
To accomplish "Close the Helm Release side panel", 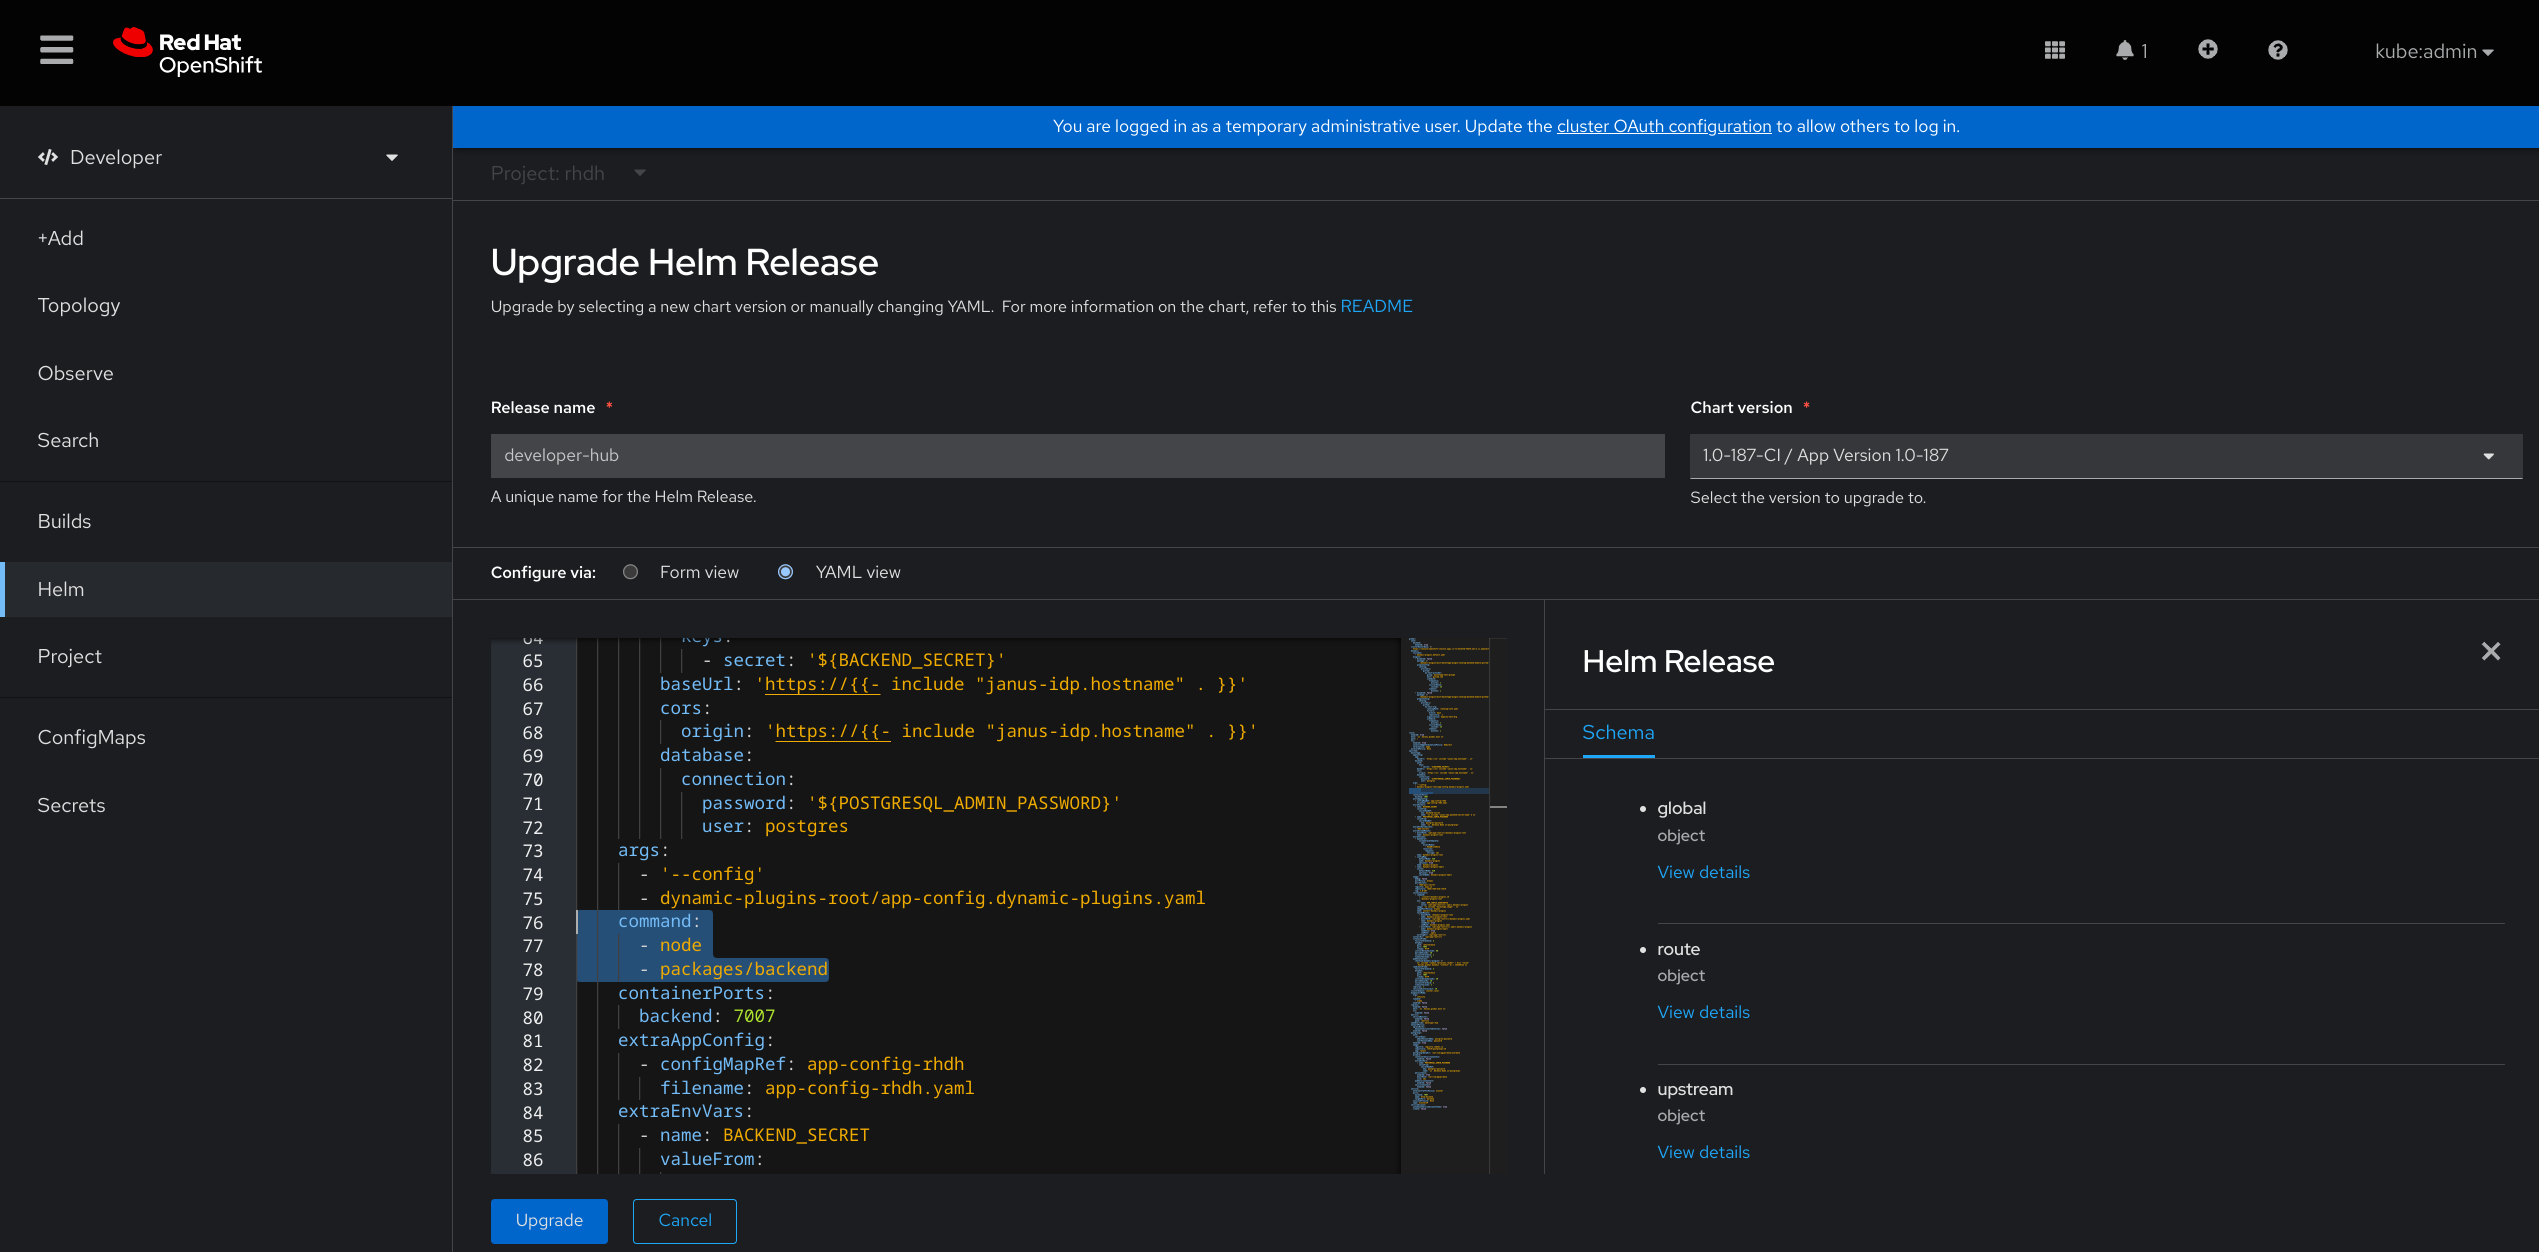I will point(2490,651).
